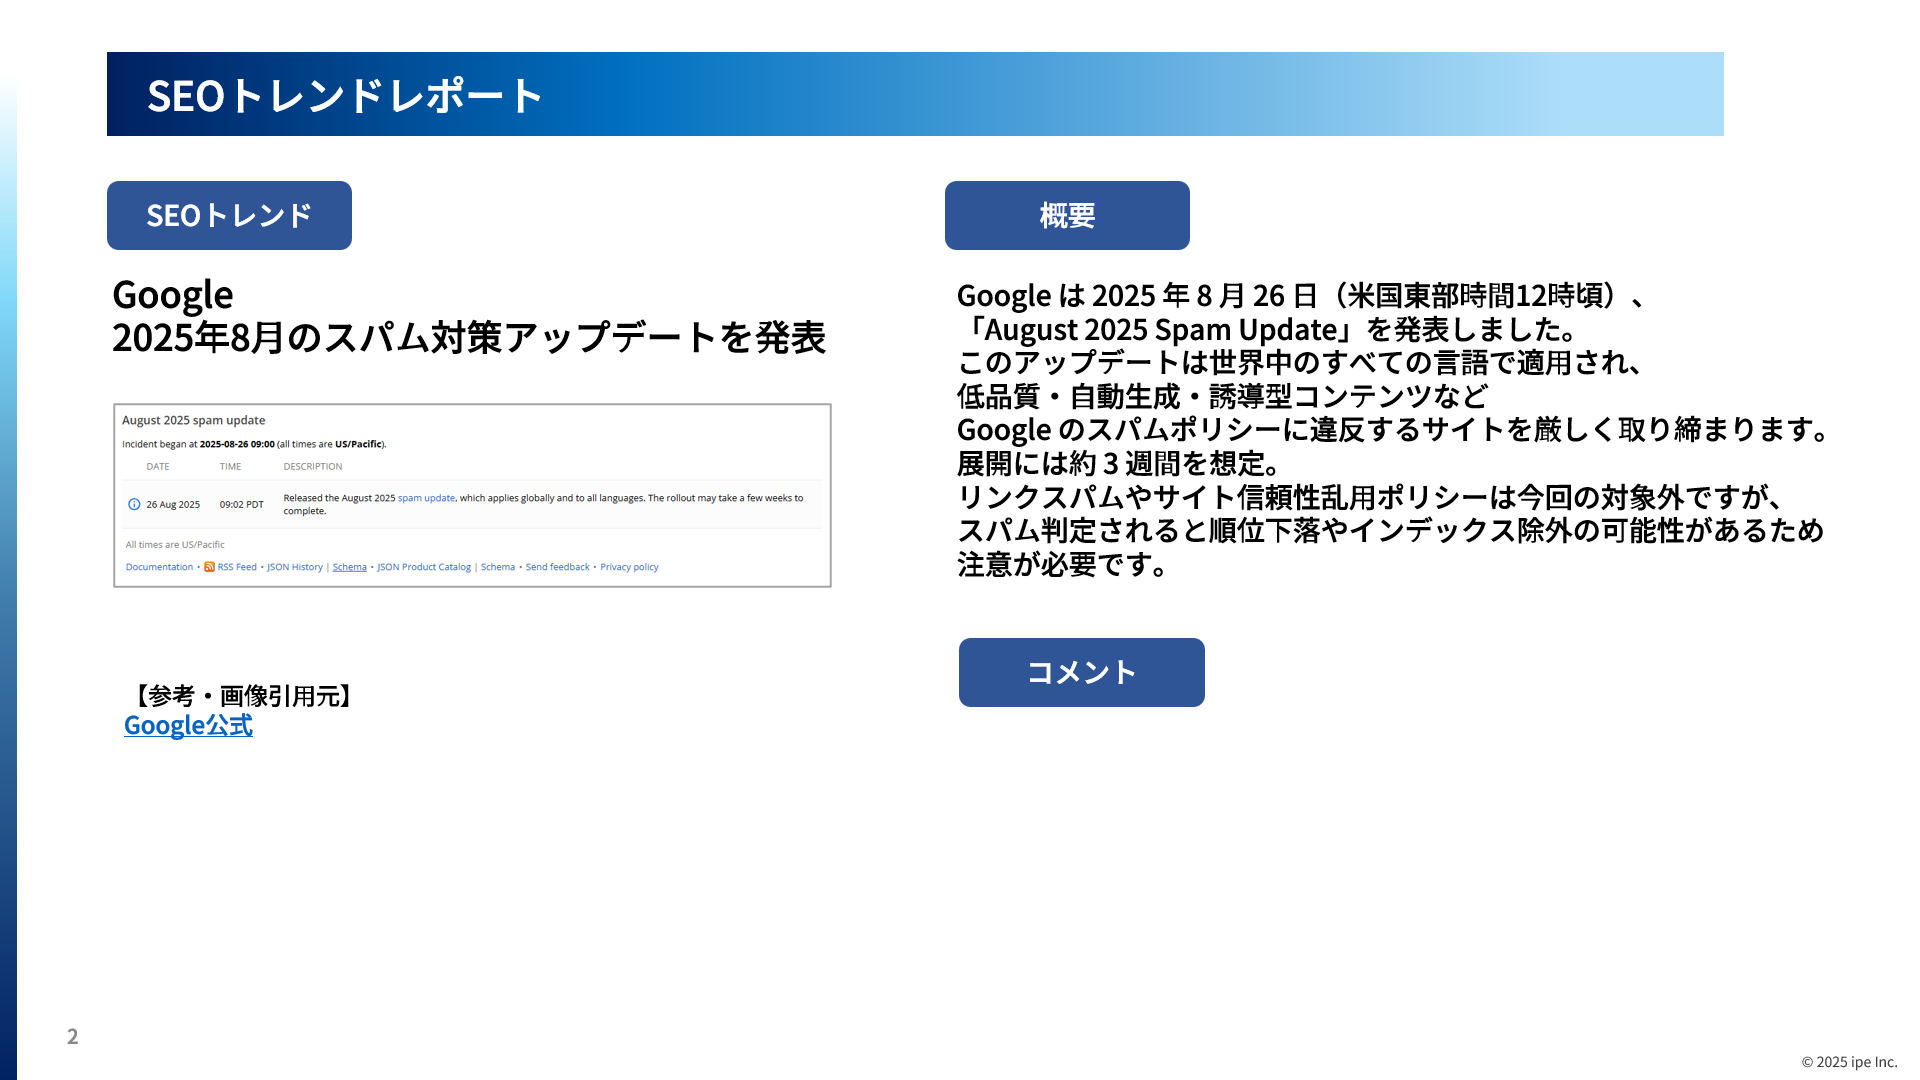Click the info icon beside 26 Aug 2025
Viewport: 1920px width, 1080px height.
pyautogui.click(x=134, y=504)
